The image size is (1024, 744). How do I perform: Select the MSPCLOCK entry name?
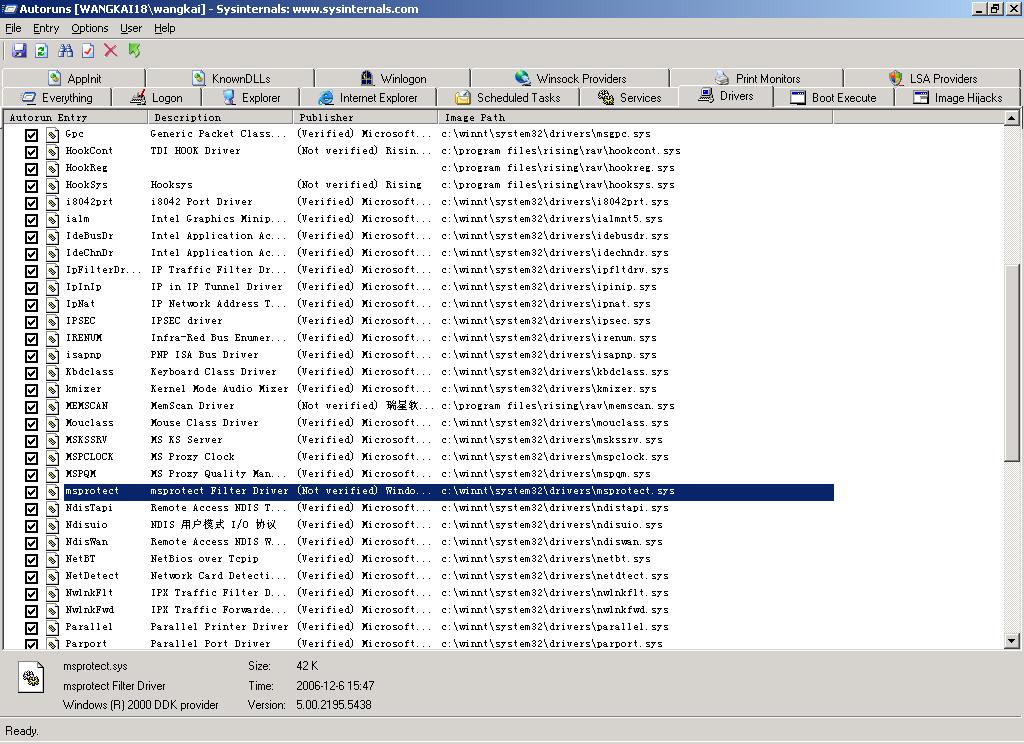coord(89,457)
